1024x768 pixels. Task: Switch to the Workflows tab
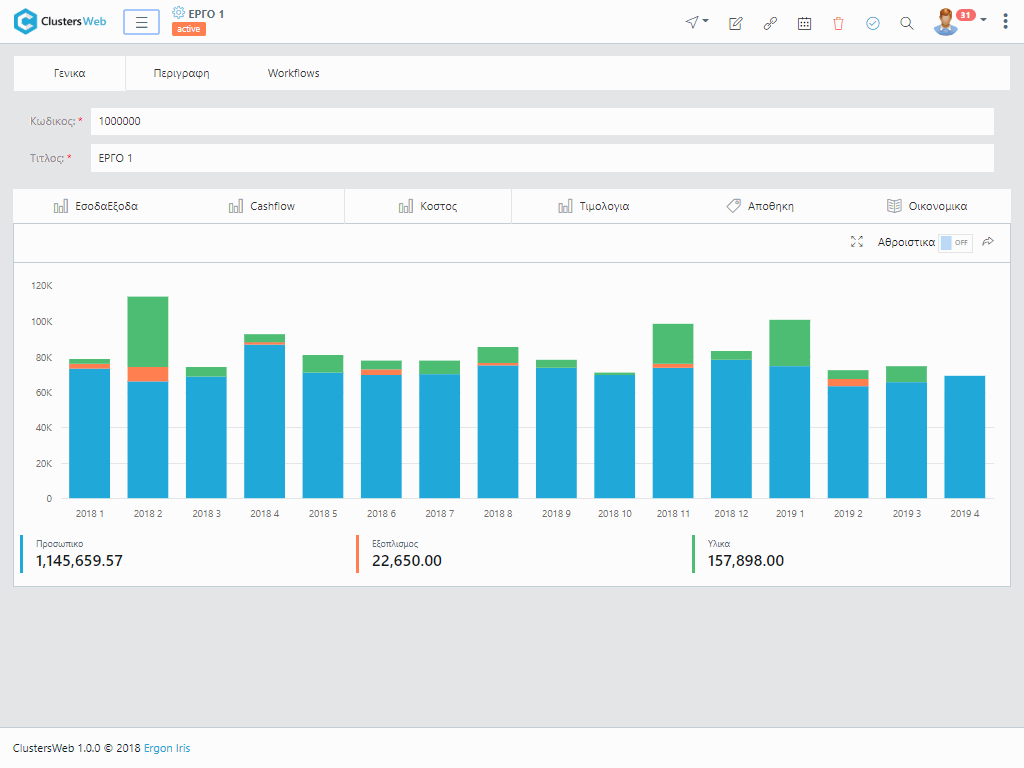pos(293,73)
